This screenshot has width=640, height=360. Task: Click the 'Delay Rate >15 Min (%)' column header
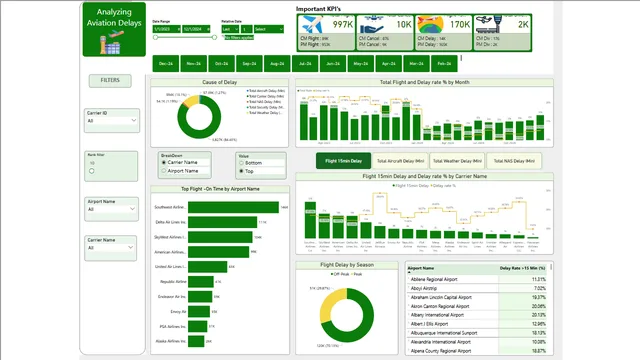522,268
